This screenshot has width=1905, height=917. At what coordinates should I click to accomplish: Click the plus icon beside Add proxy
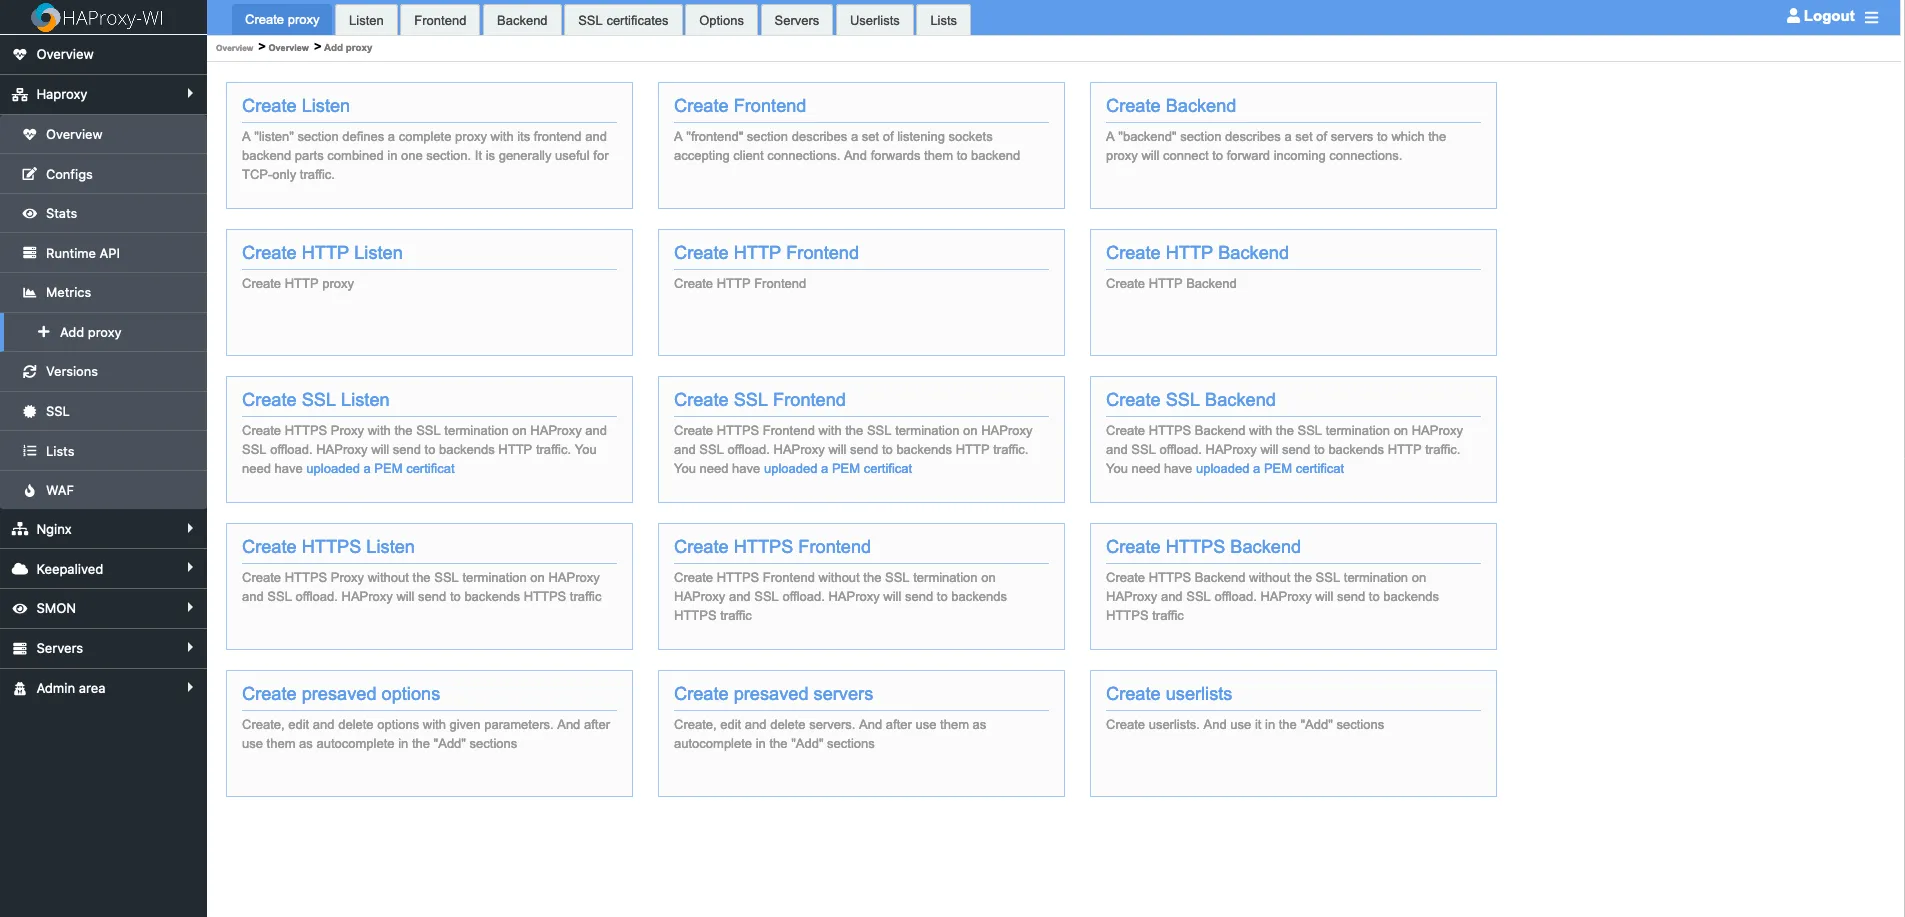[43, 331]
